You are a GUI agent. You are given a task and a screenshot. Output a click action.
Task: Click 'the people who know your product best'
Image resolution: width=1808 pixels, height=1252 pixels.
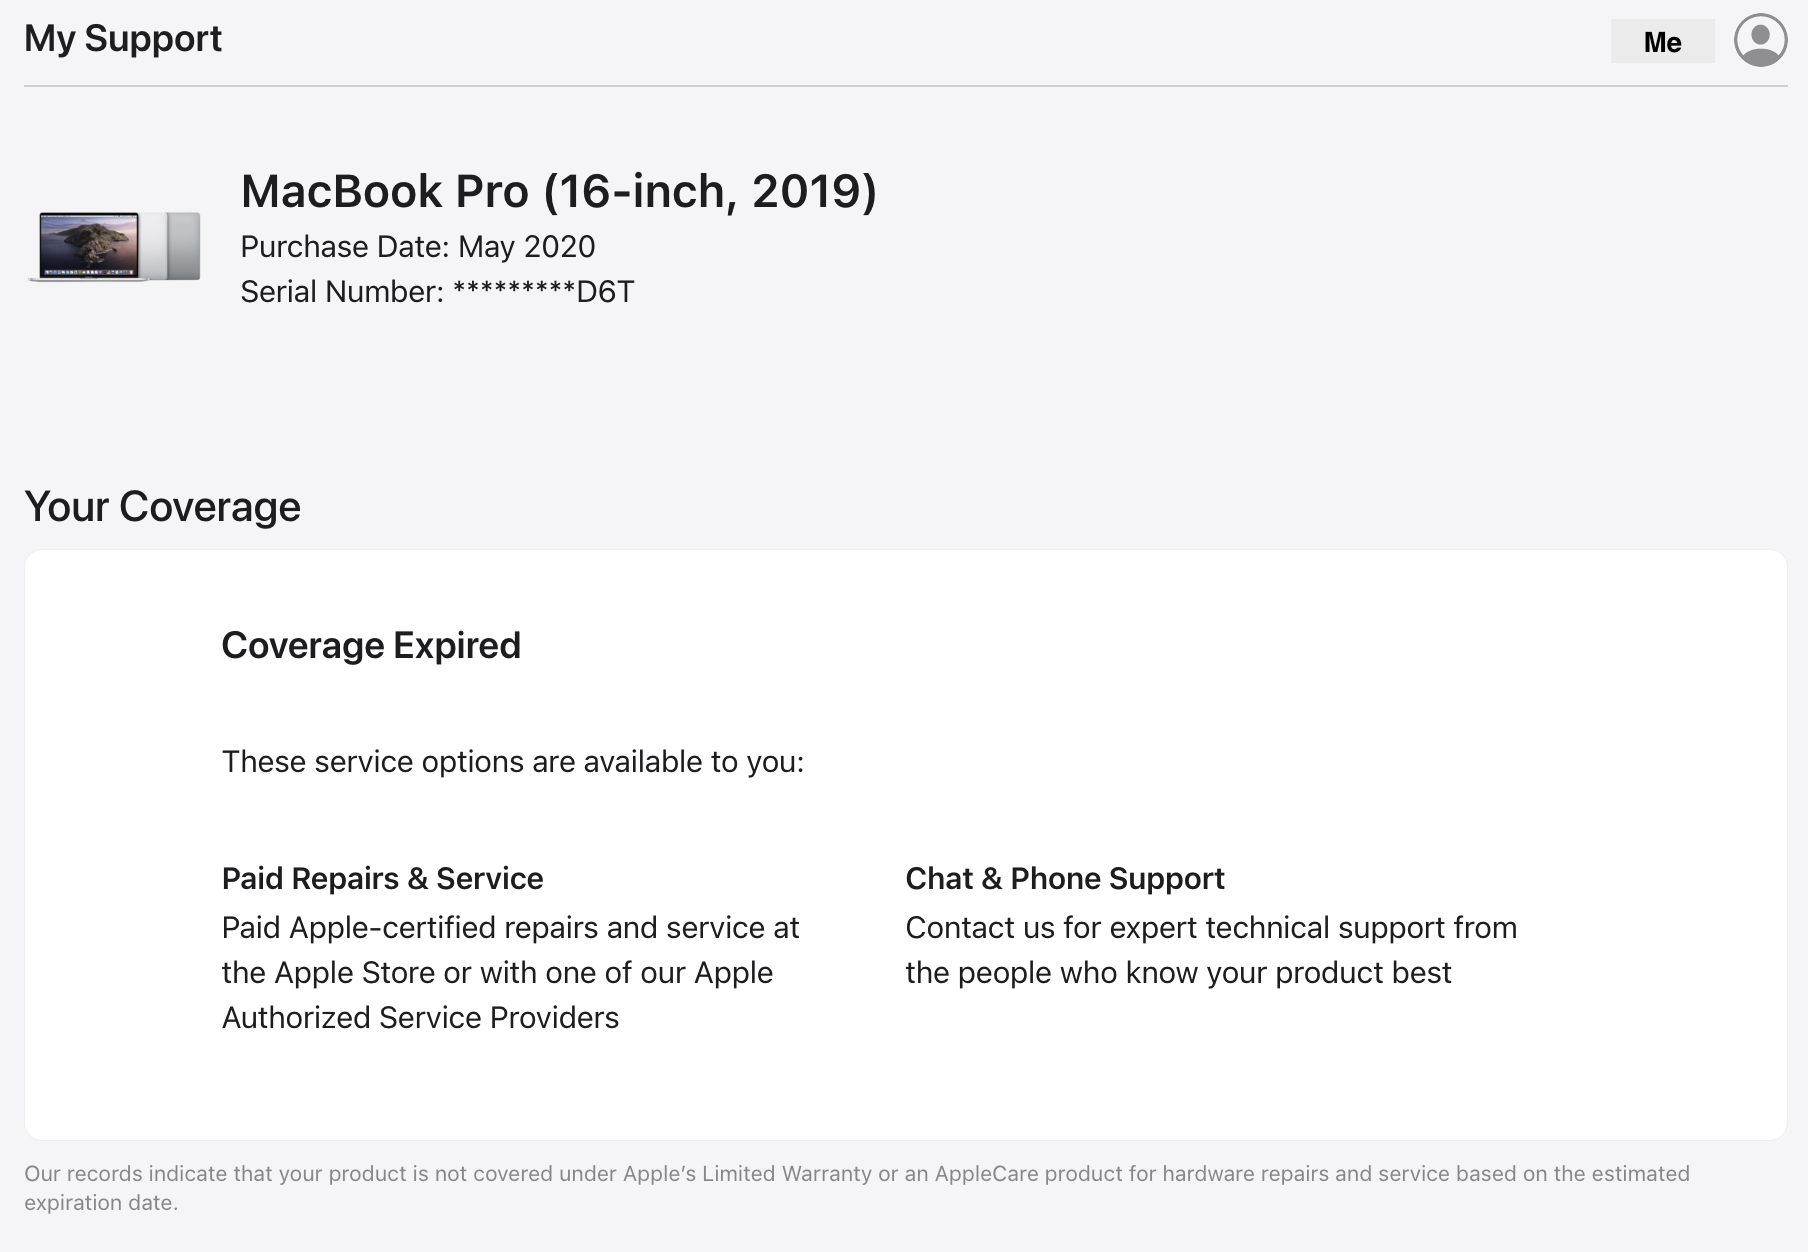click(1178, 973)
